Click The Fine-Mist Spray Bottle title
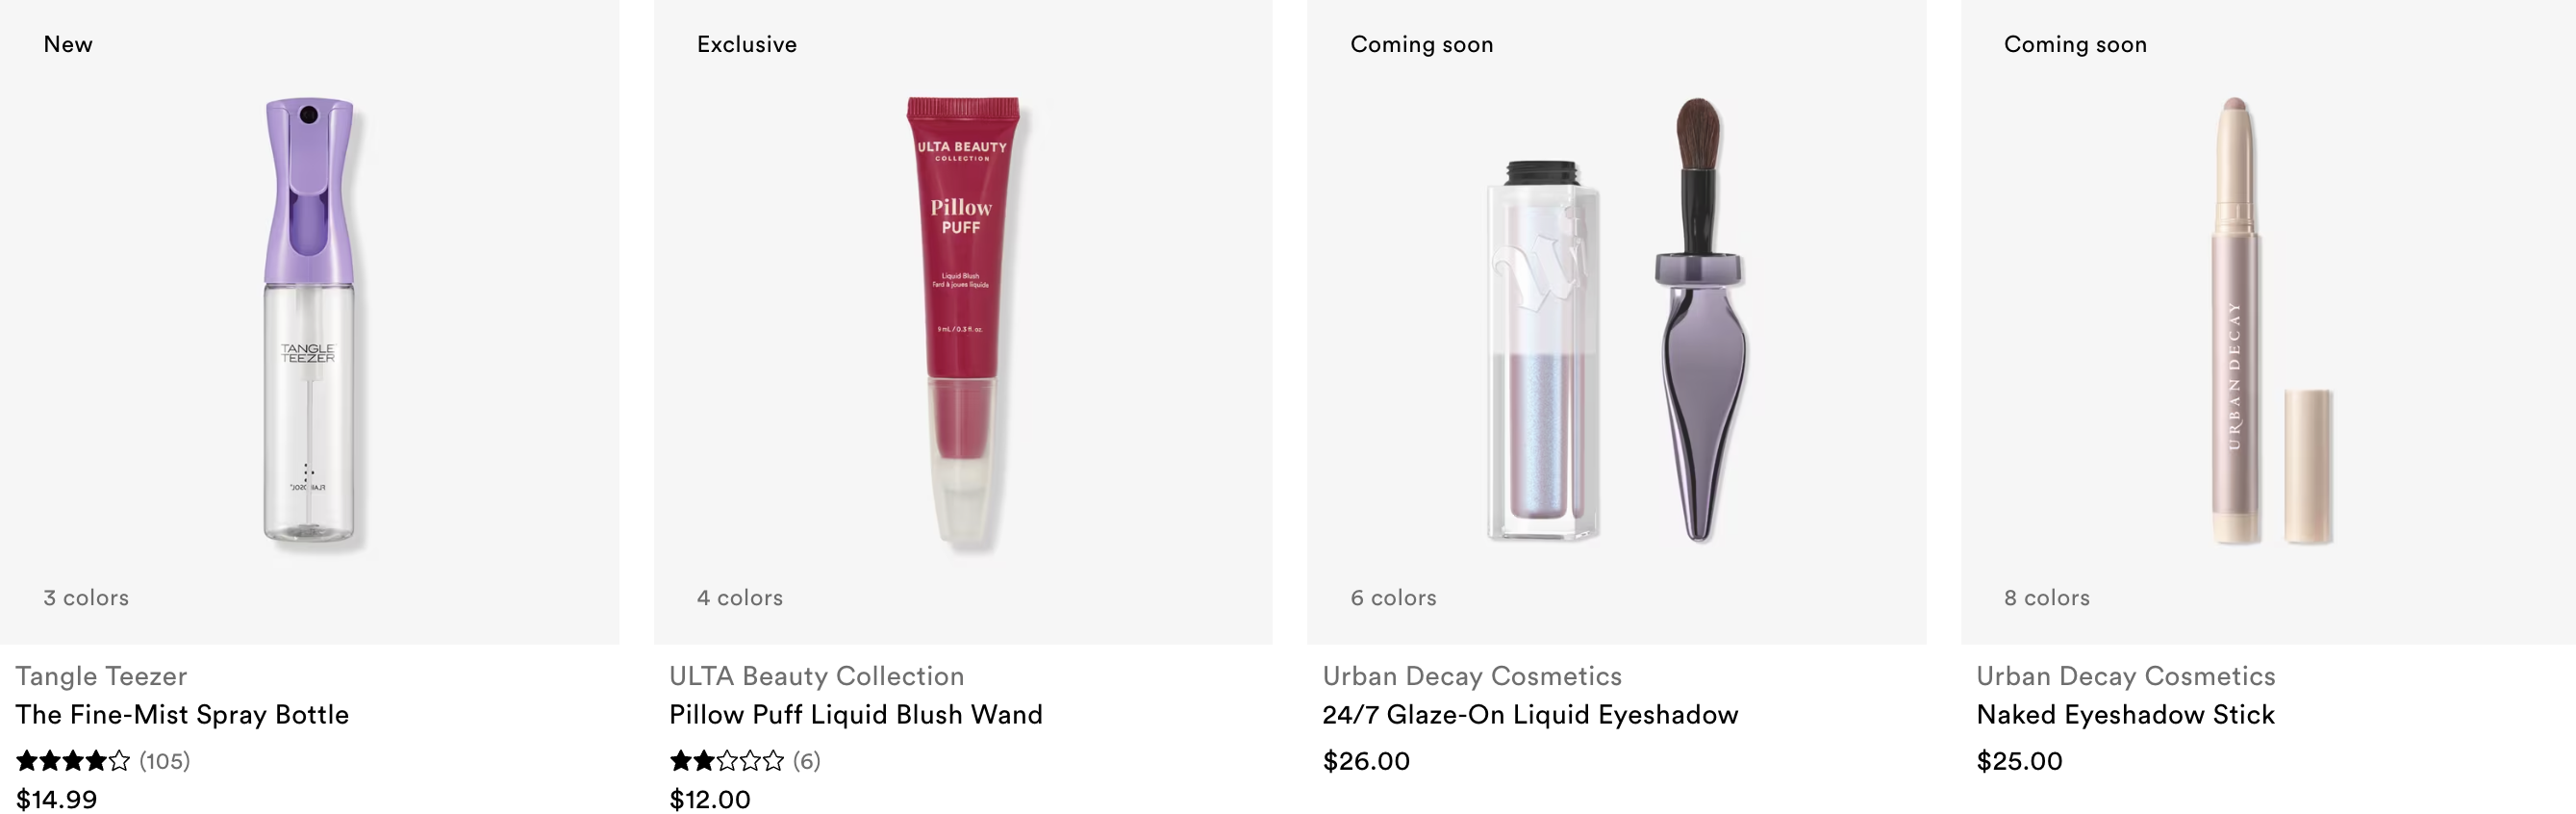This screenshot has width=2576, height=814. (182, 714)
